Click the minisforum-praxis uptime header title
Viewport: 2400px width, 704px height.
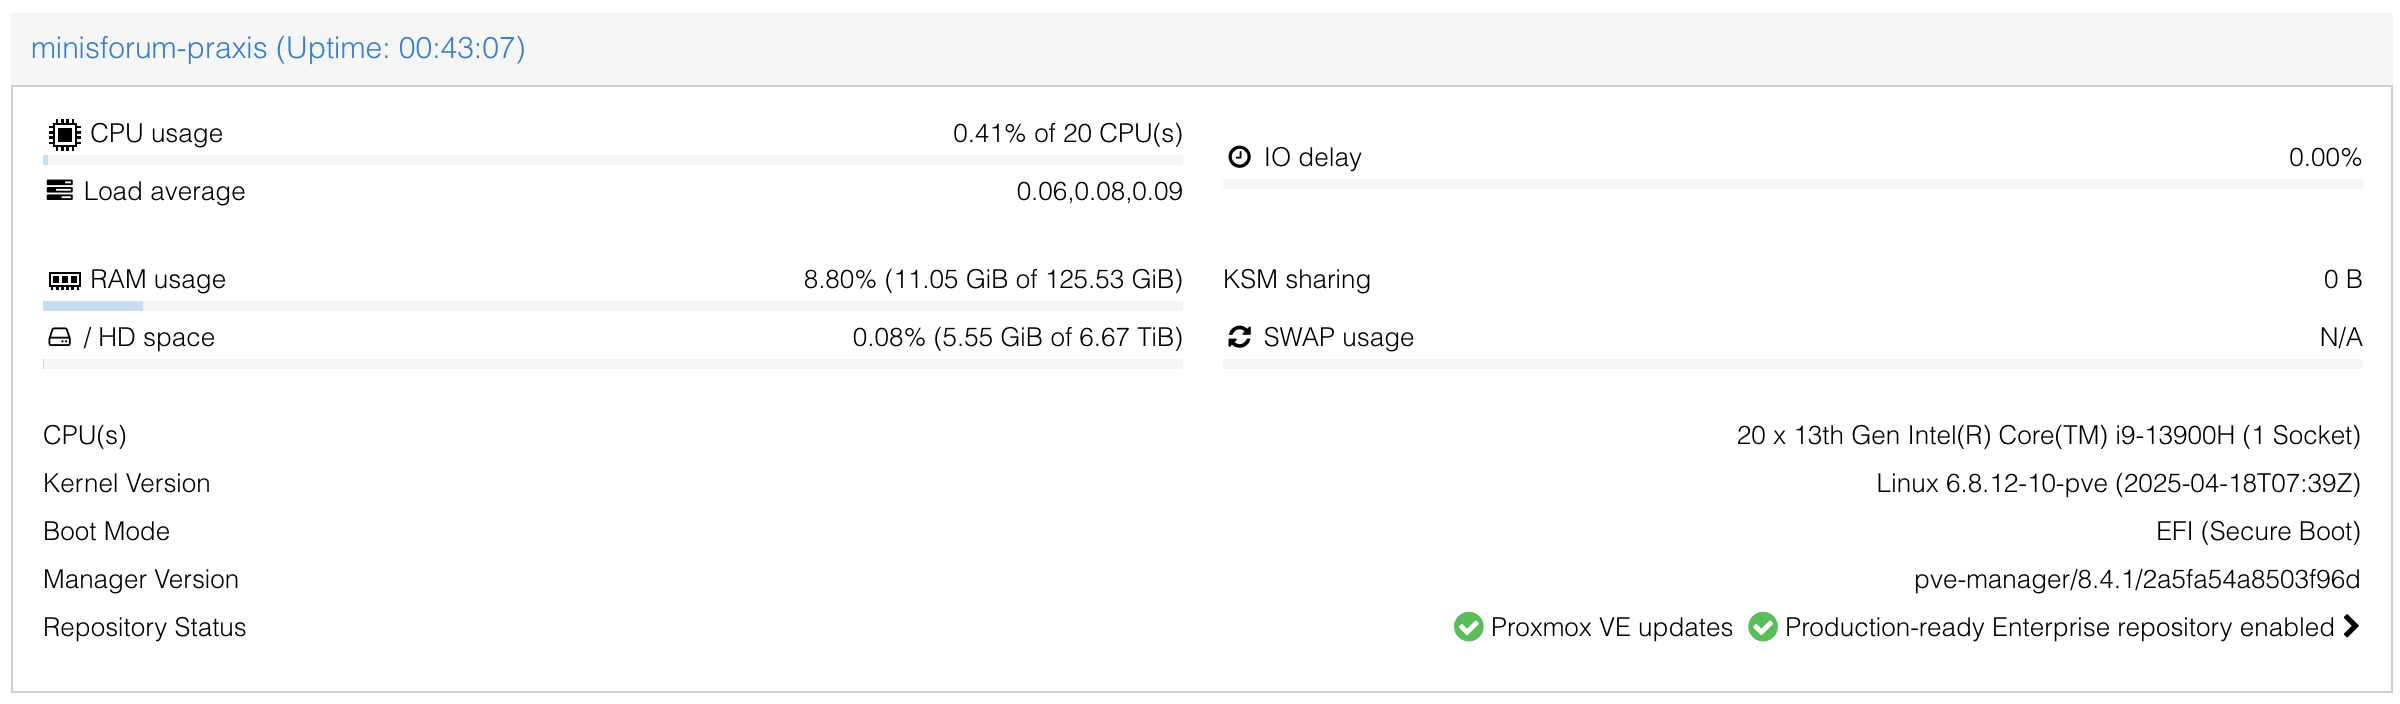tap(278, 48)
